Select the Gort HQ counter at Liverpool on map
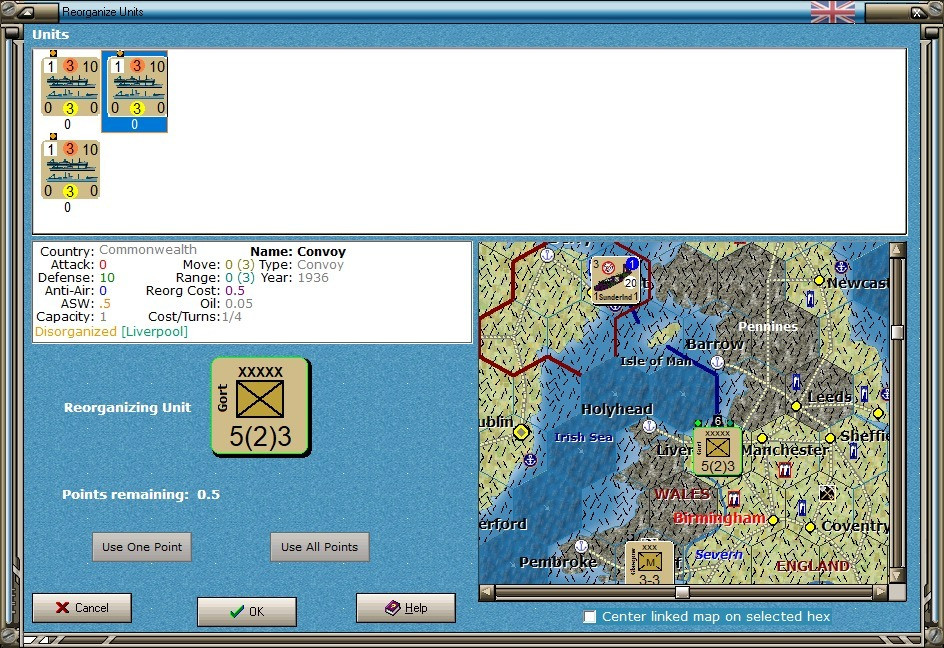This screenshot has width=944, height=648. 718,451
